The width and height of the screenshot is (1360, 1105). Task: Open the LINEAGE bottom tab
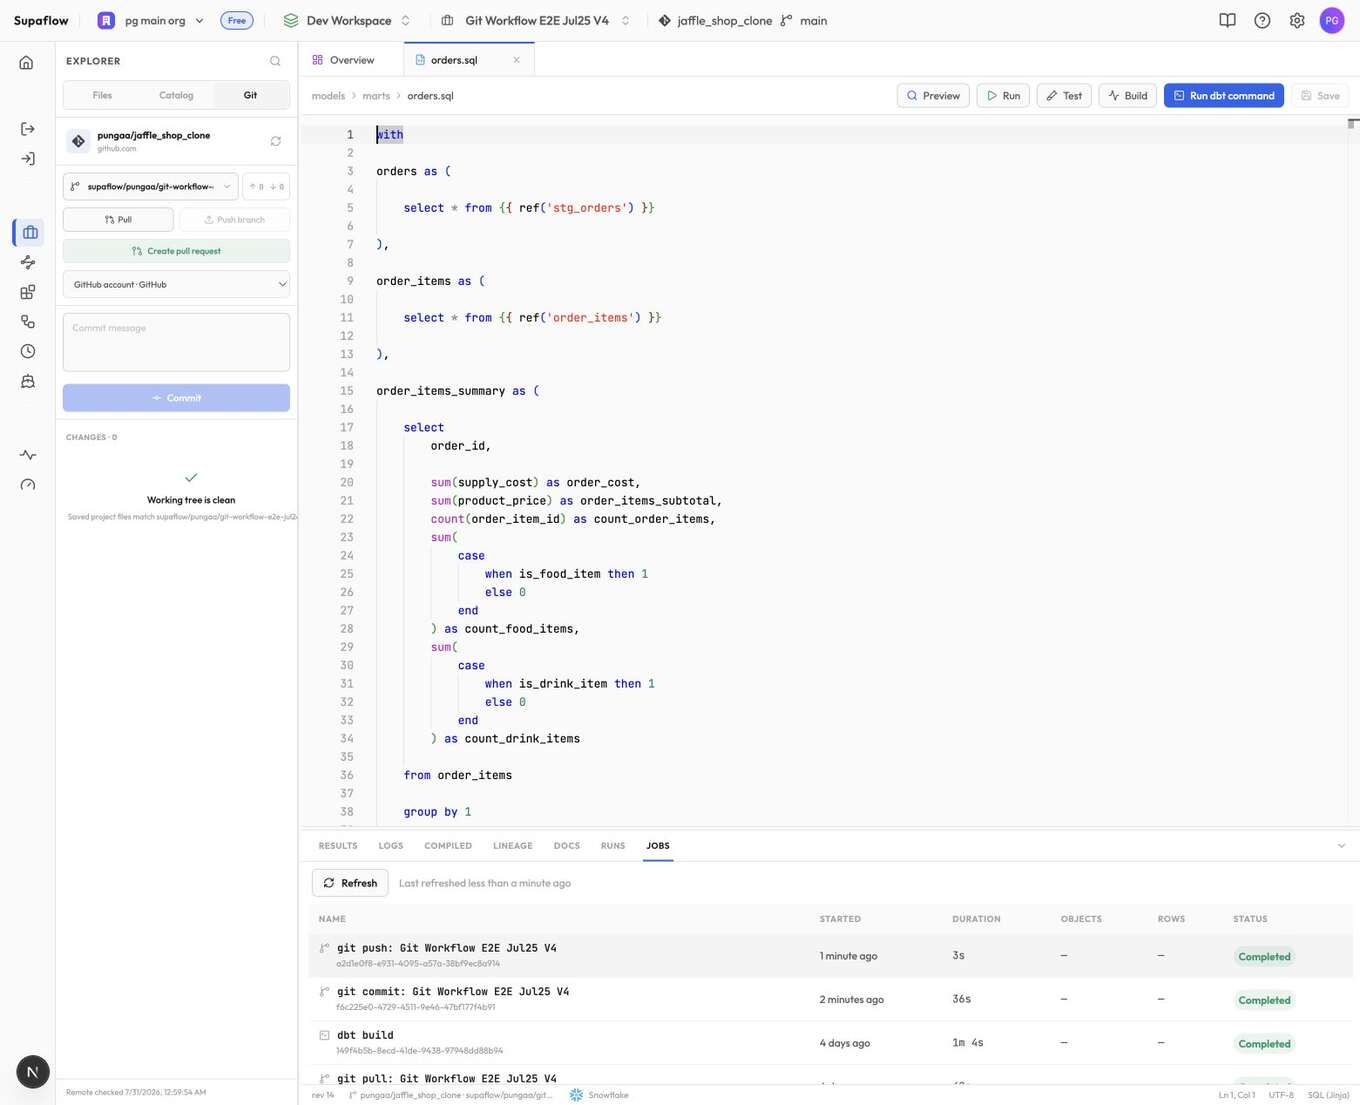(x=513, y=846)
